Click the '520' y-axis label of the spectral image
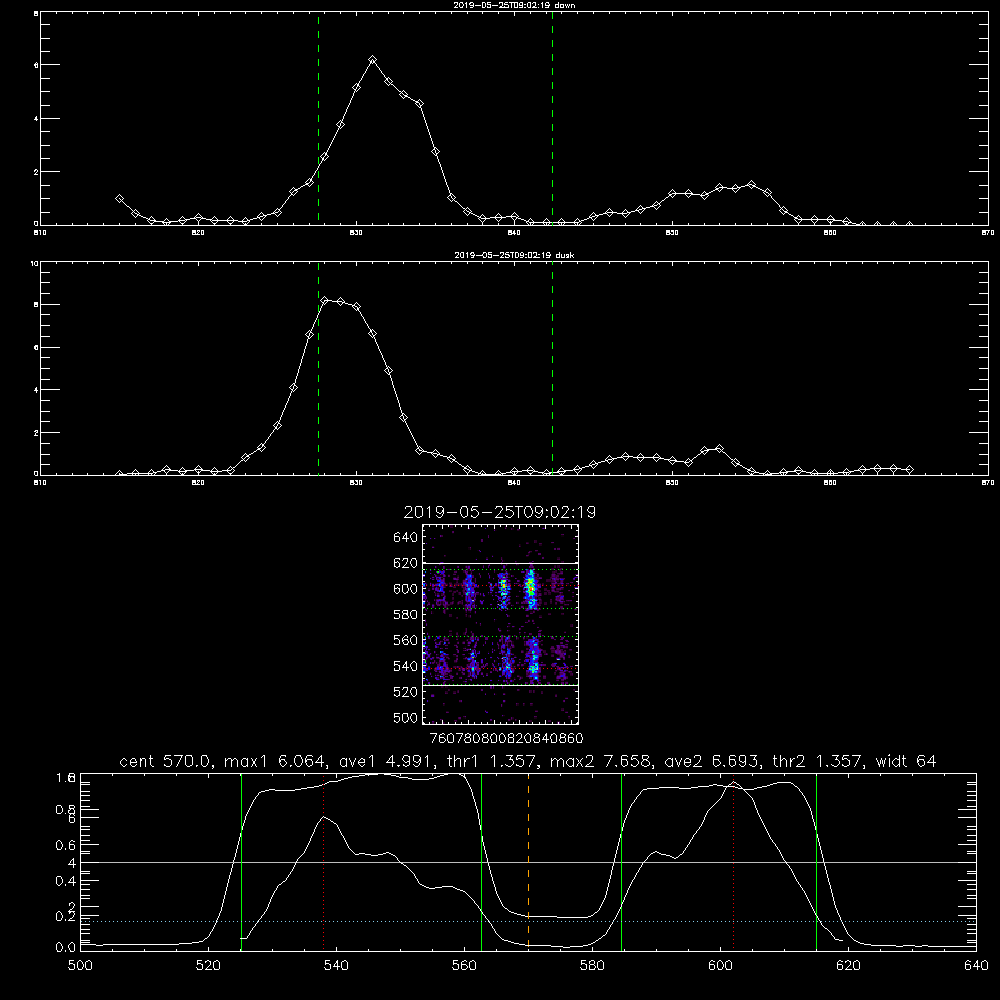This screenshot has width=1000, height=1000. tap(405, 692)
